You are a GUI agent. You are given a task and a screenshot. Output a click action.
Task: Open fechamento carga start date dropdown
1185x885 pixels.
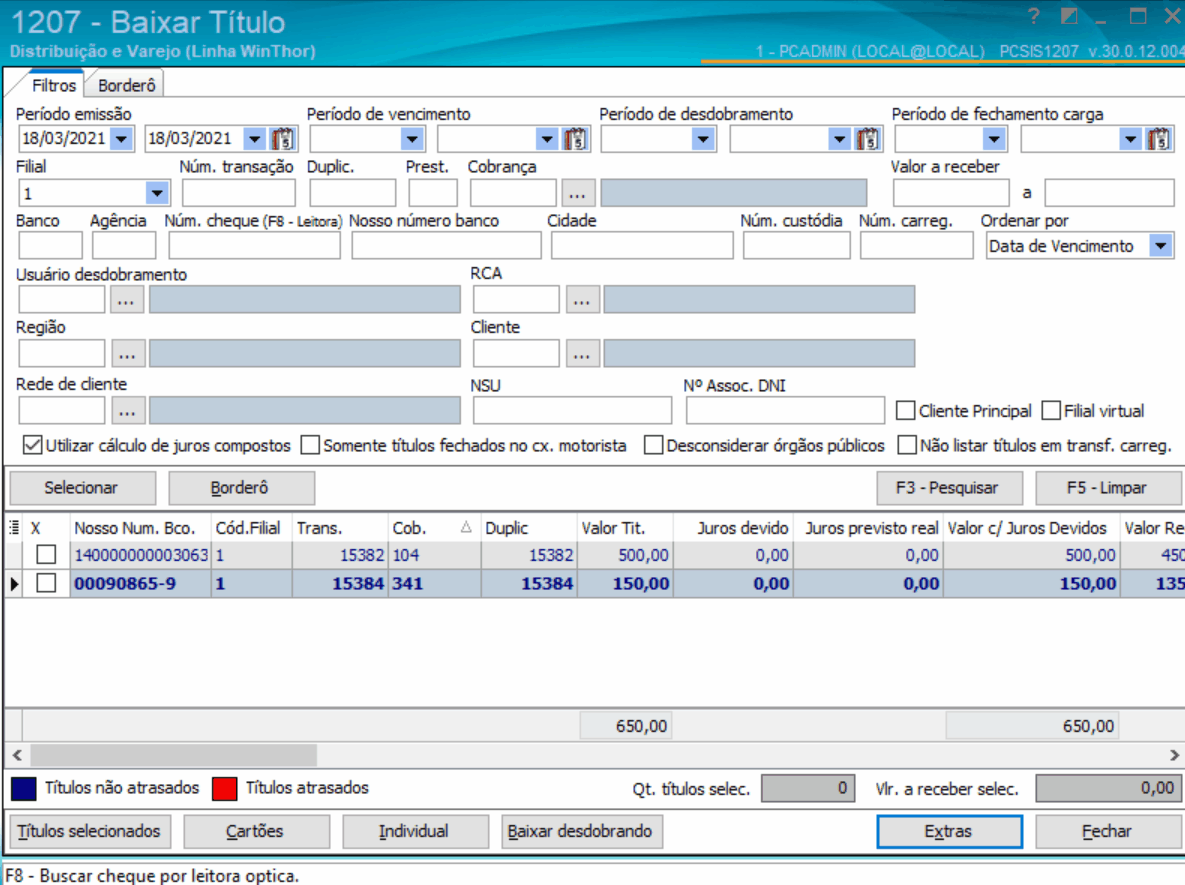[x=994, y=139]
